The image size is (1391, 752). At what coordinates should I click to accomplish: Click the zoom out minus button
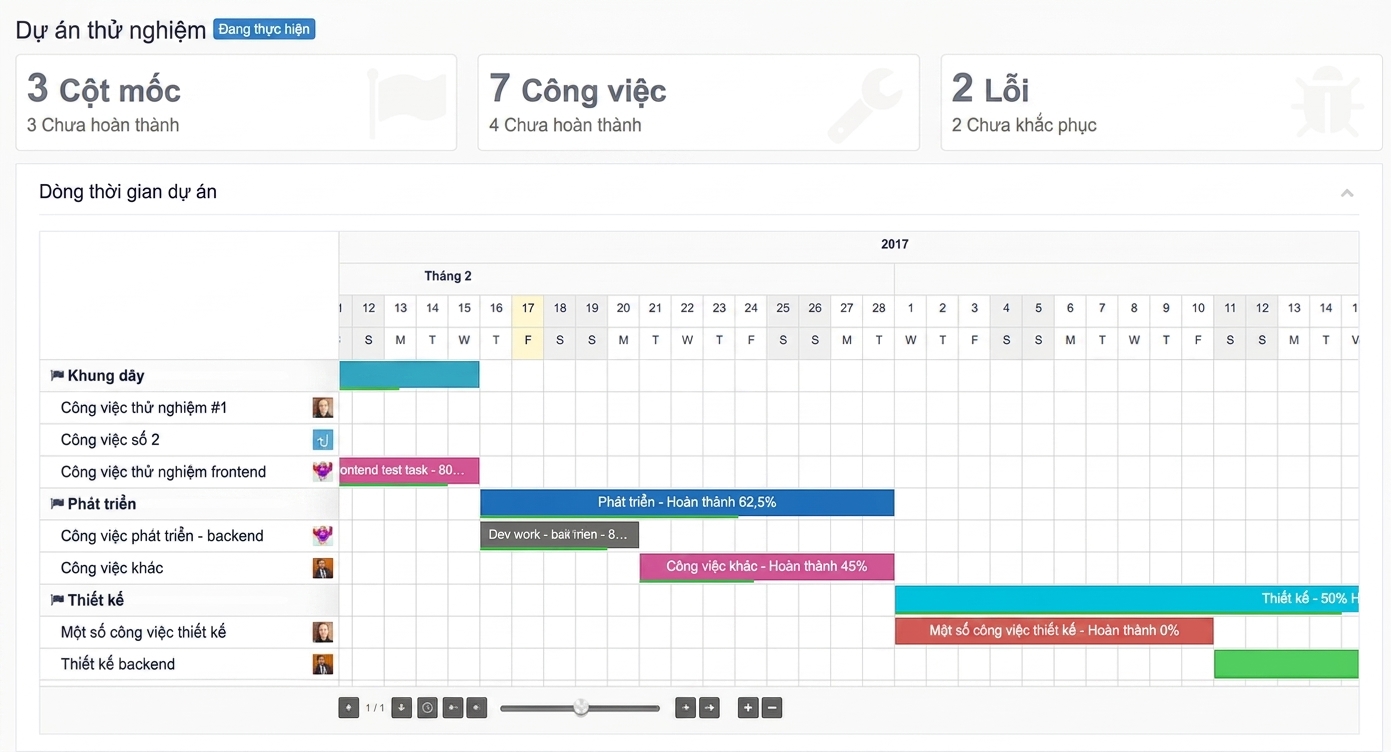(x=772, y=708)
